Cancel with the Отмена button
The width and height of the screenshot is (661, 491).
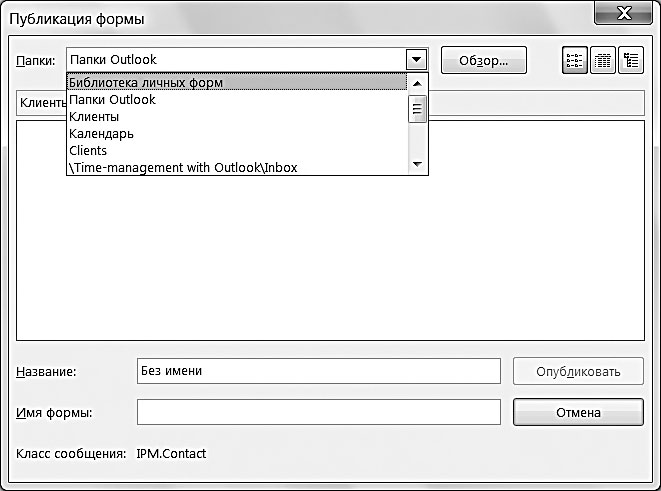coord(578,412)
